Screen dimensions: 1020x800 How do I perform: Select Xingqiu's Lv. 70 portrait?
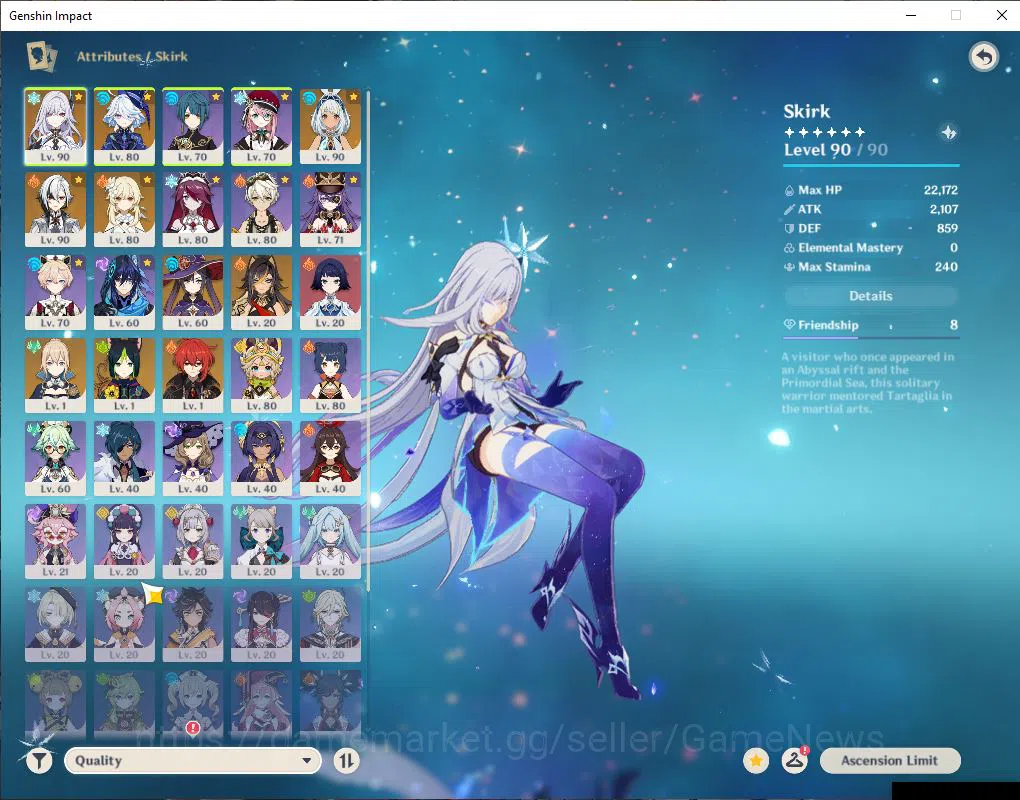coord(193,126)
